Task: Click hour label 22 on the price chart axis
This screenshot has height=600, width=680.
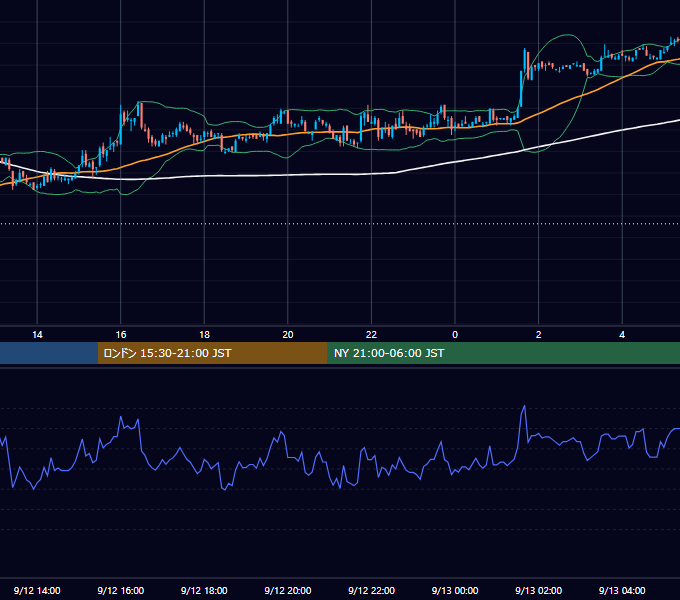Action: [372, 335]
